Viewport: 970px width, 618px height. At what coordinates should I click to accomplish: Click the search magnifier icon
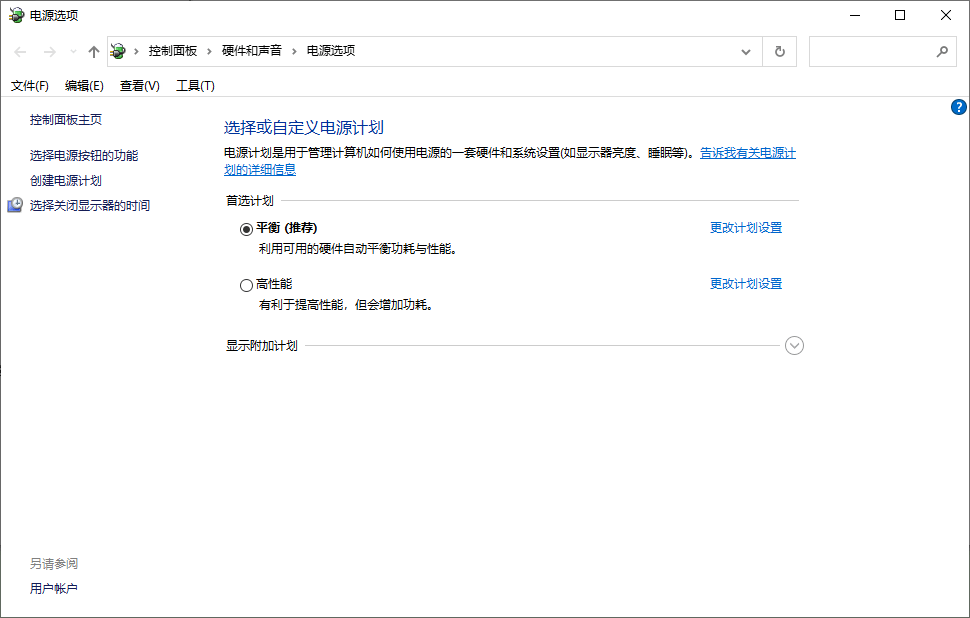[941, 51]
